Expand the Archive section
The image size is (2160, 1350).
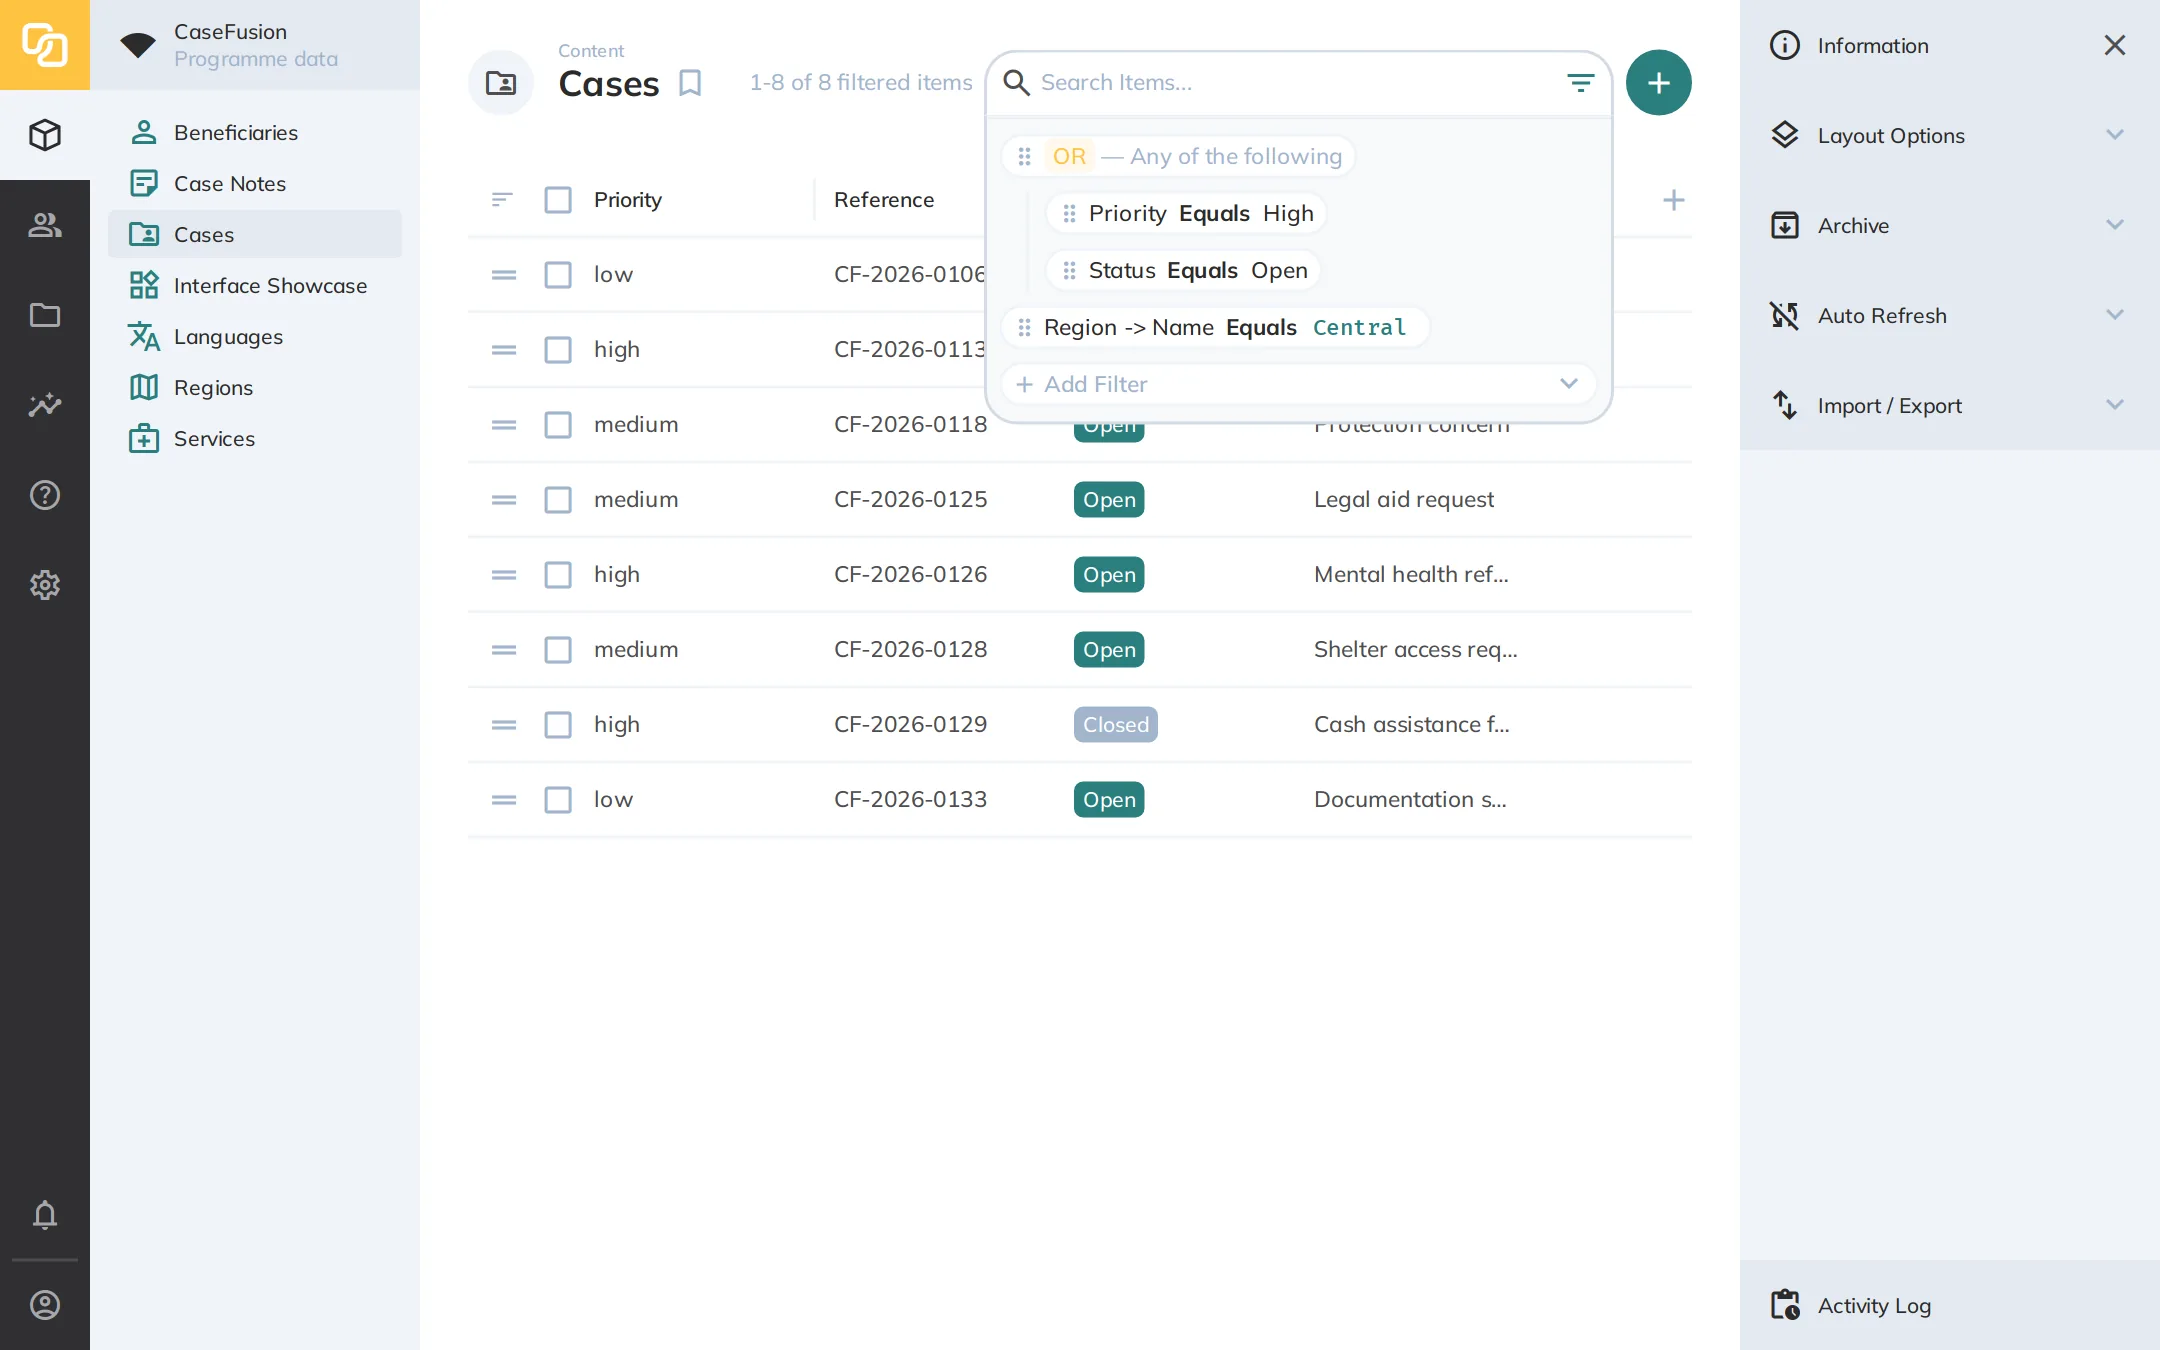point(1949,225)
